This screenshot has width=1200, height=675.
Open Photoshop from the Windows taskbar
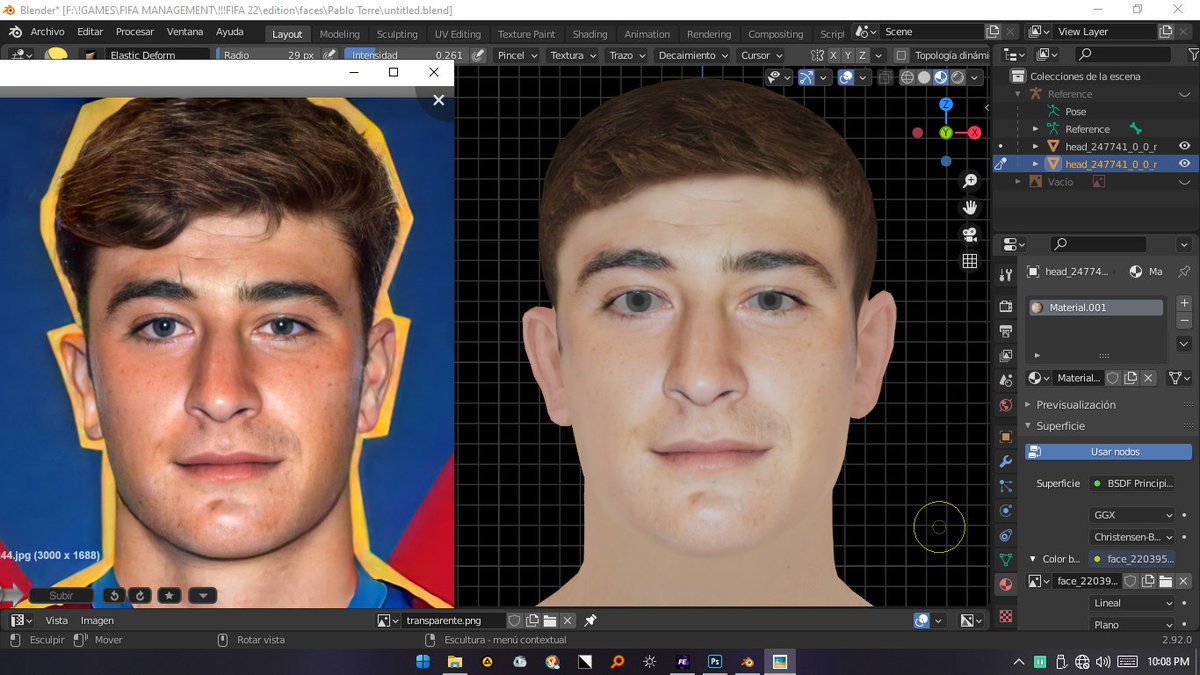(x=715, y=662)
